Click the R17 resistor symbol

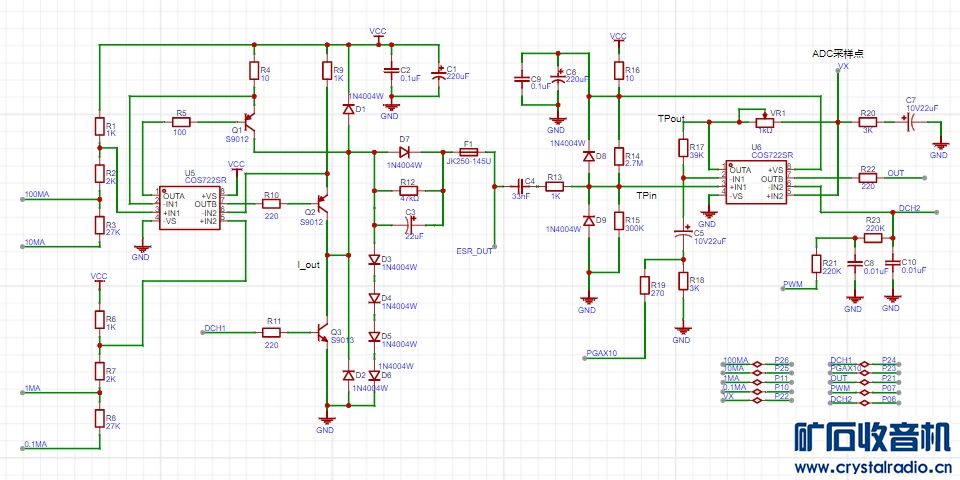pos(684,148)
